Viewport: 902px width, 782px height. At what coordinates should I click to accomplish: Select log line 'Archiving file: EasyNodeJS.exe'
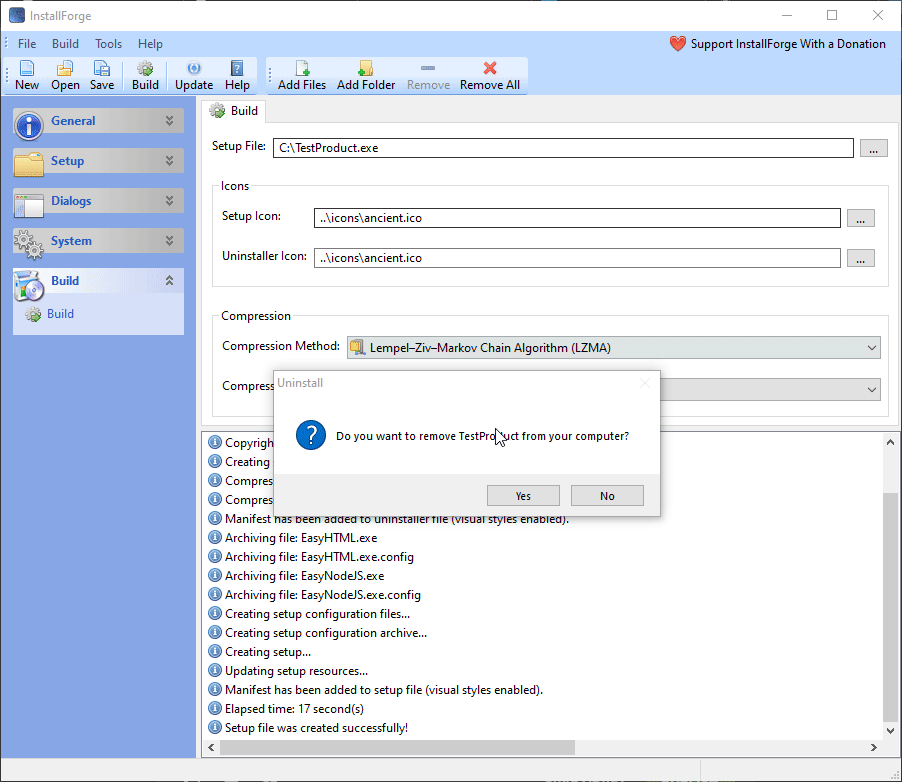[304, 576]
